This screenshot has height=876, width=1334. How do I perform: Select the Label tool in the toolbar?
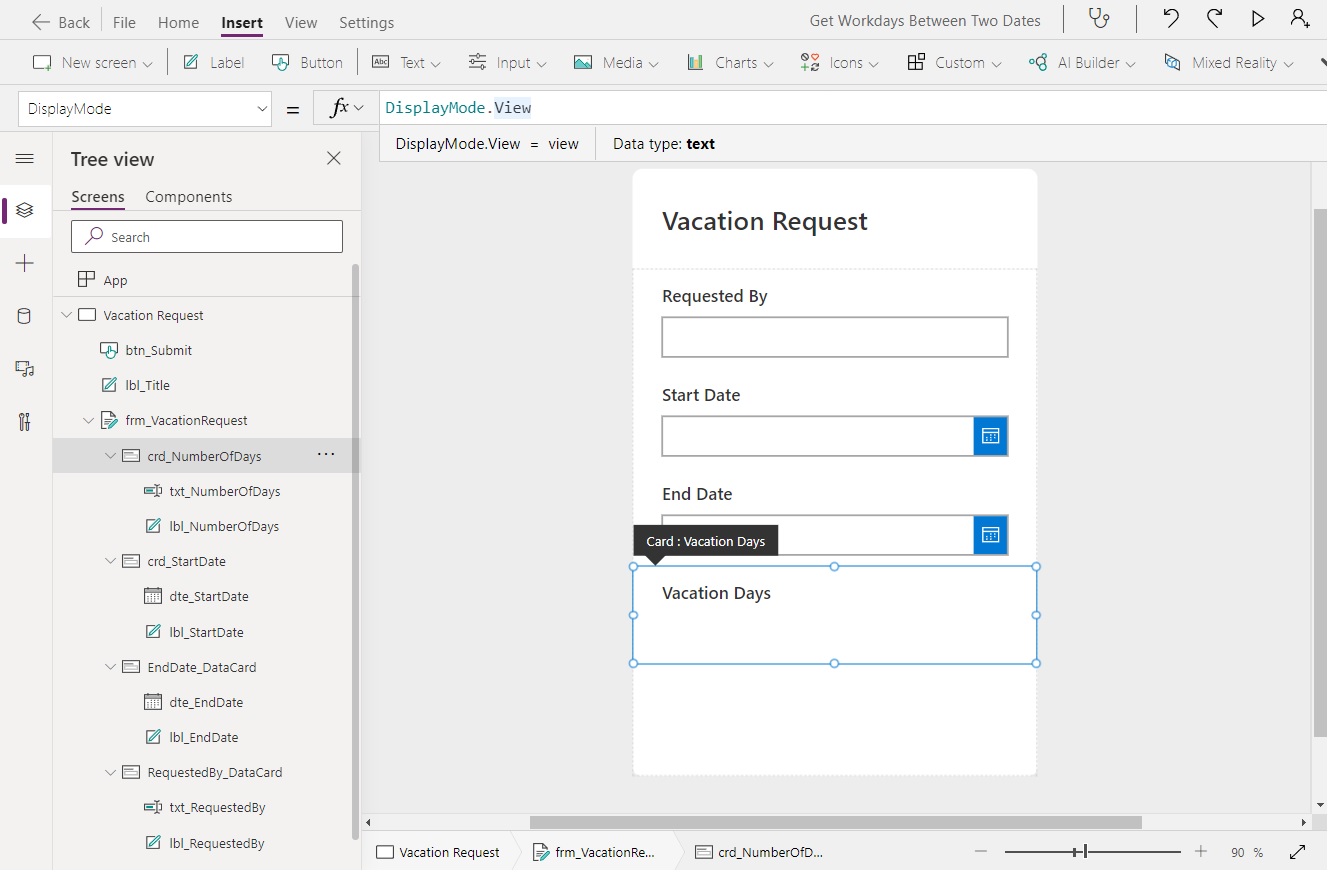(x=212, y=62)
